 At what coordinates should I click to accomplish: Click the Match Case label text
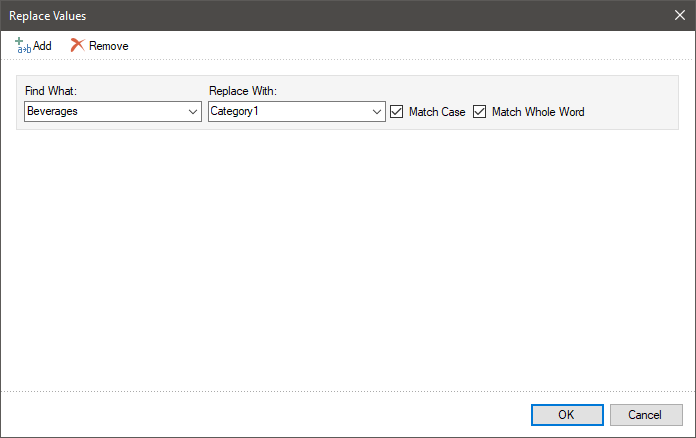click(437, 112)
